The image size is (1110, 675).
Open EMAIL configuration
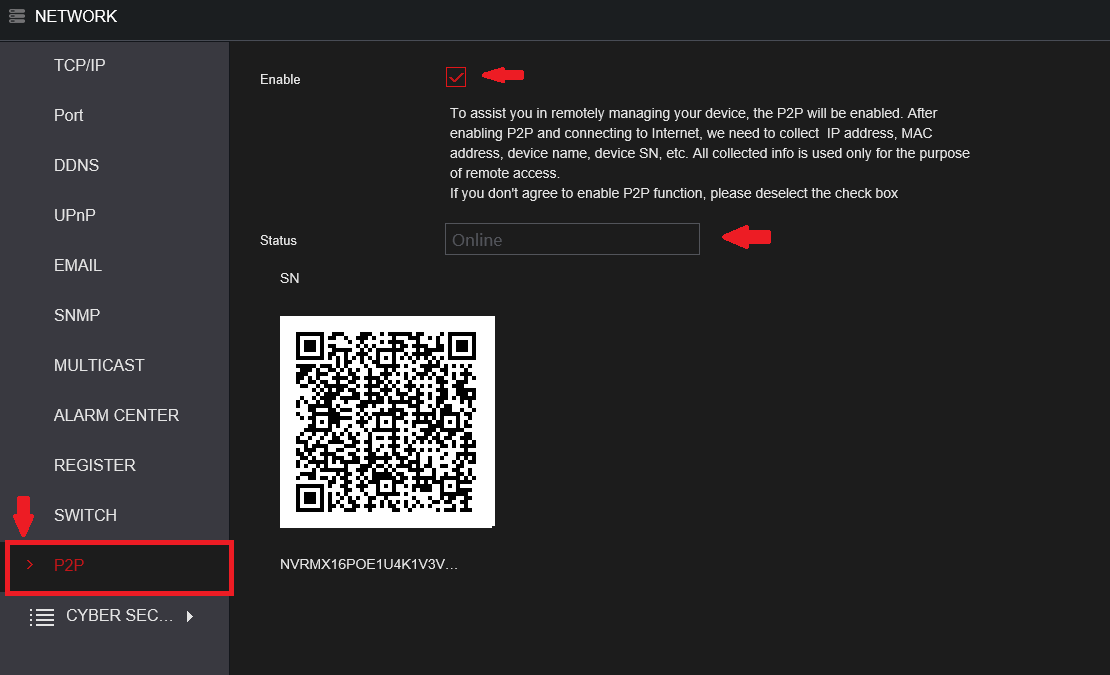coord(78,265)
